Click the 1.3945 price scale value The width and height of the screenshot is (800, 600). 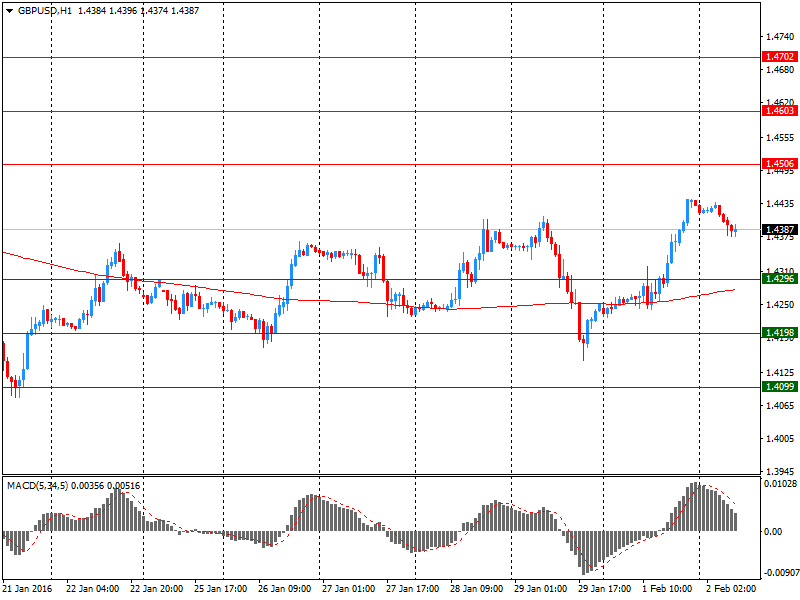click(x=780, y=471)
